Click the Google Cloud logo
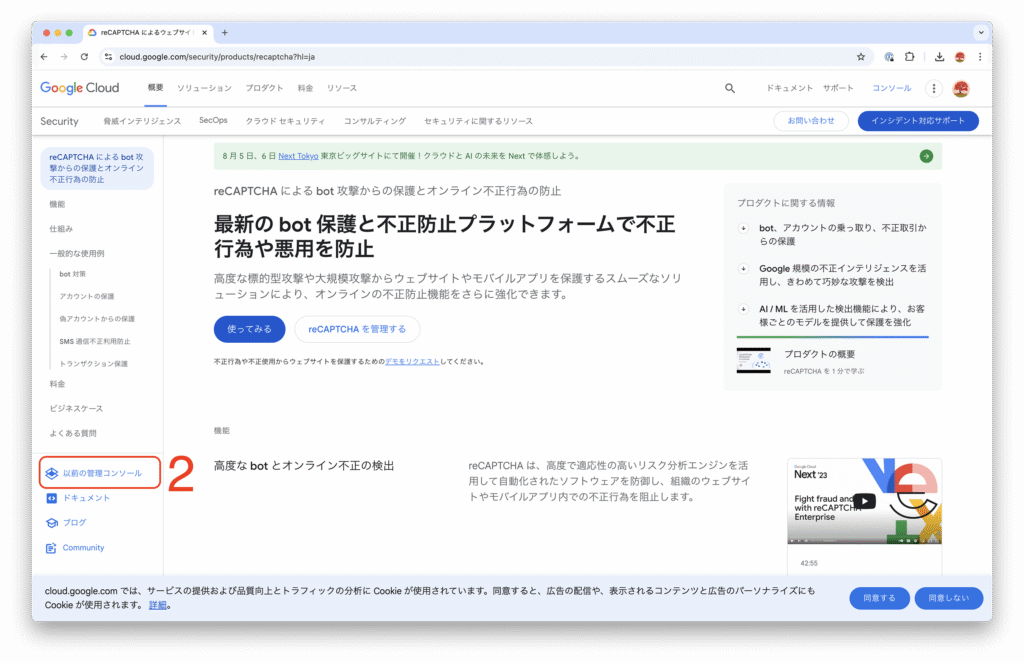 tap(80, 88)
